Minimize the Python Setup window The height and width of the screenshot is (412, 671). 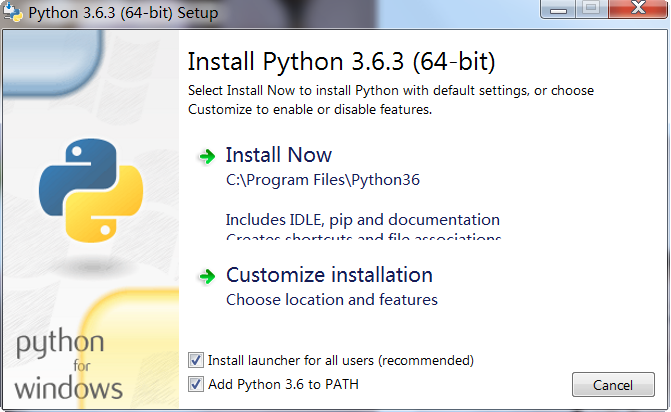558,9
